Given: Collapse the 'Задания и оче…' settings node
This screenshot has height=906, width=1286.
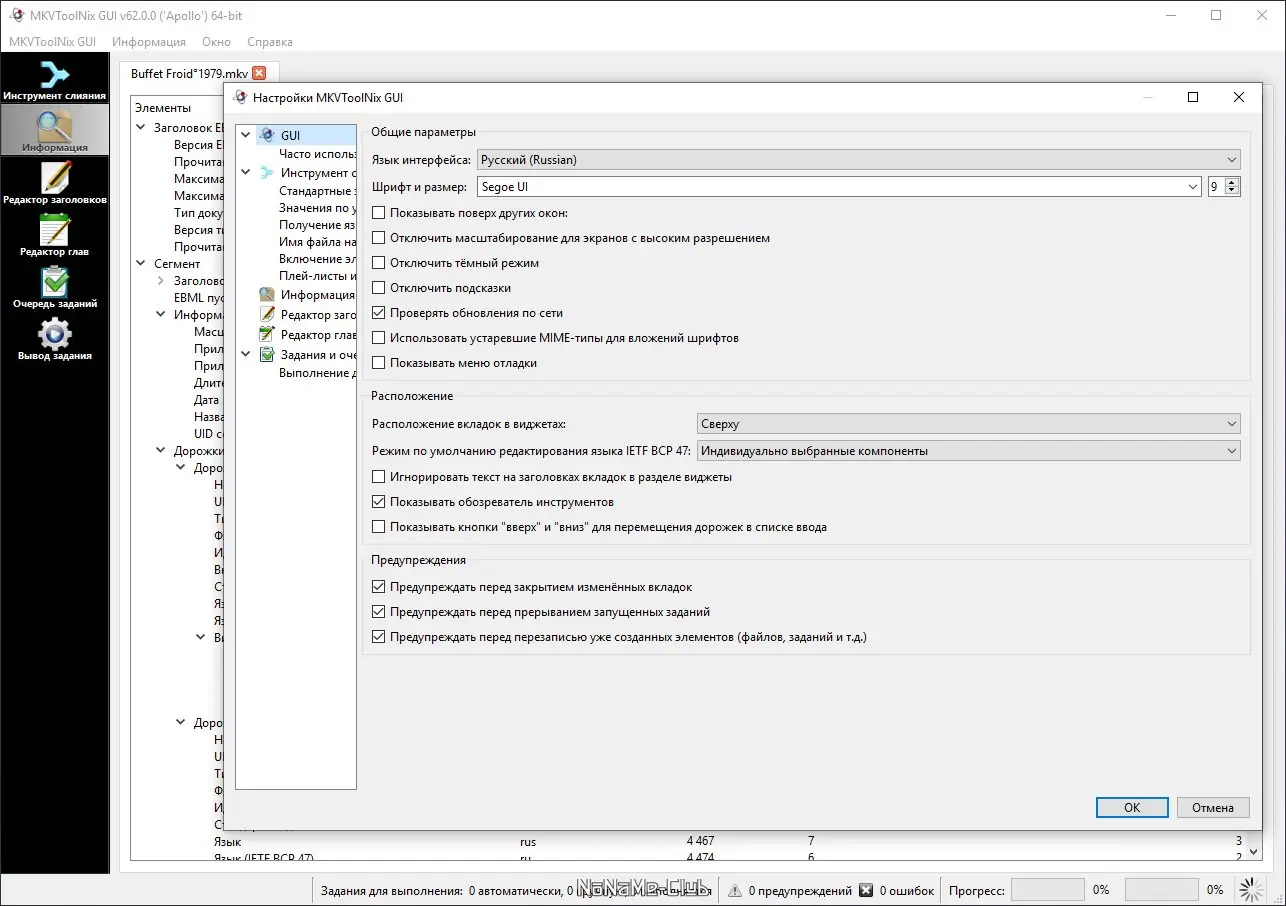Looking at the screenshot, I should coord(246,355).
